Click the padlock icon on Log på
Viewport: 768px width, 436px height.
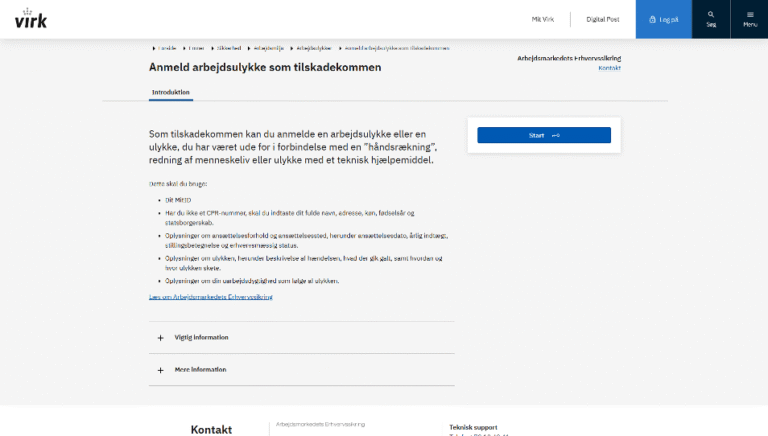click(653, 19)
